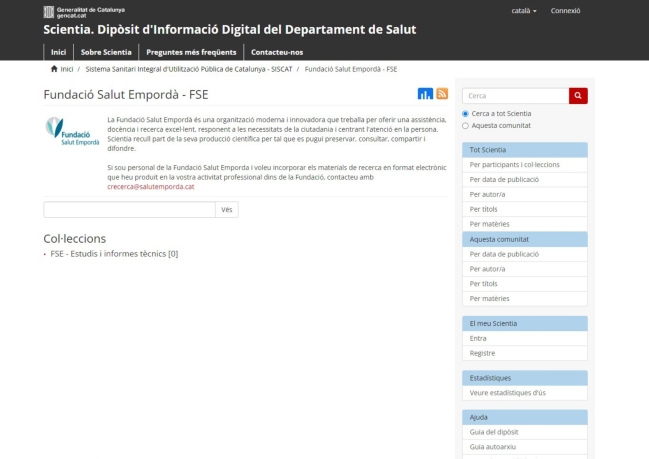Browse Aquesta comunitat 'Per data de publicació'
The width and height of the screenshot is (649, 459).
point(525,254)
